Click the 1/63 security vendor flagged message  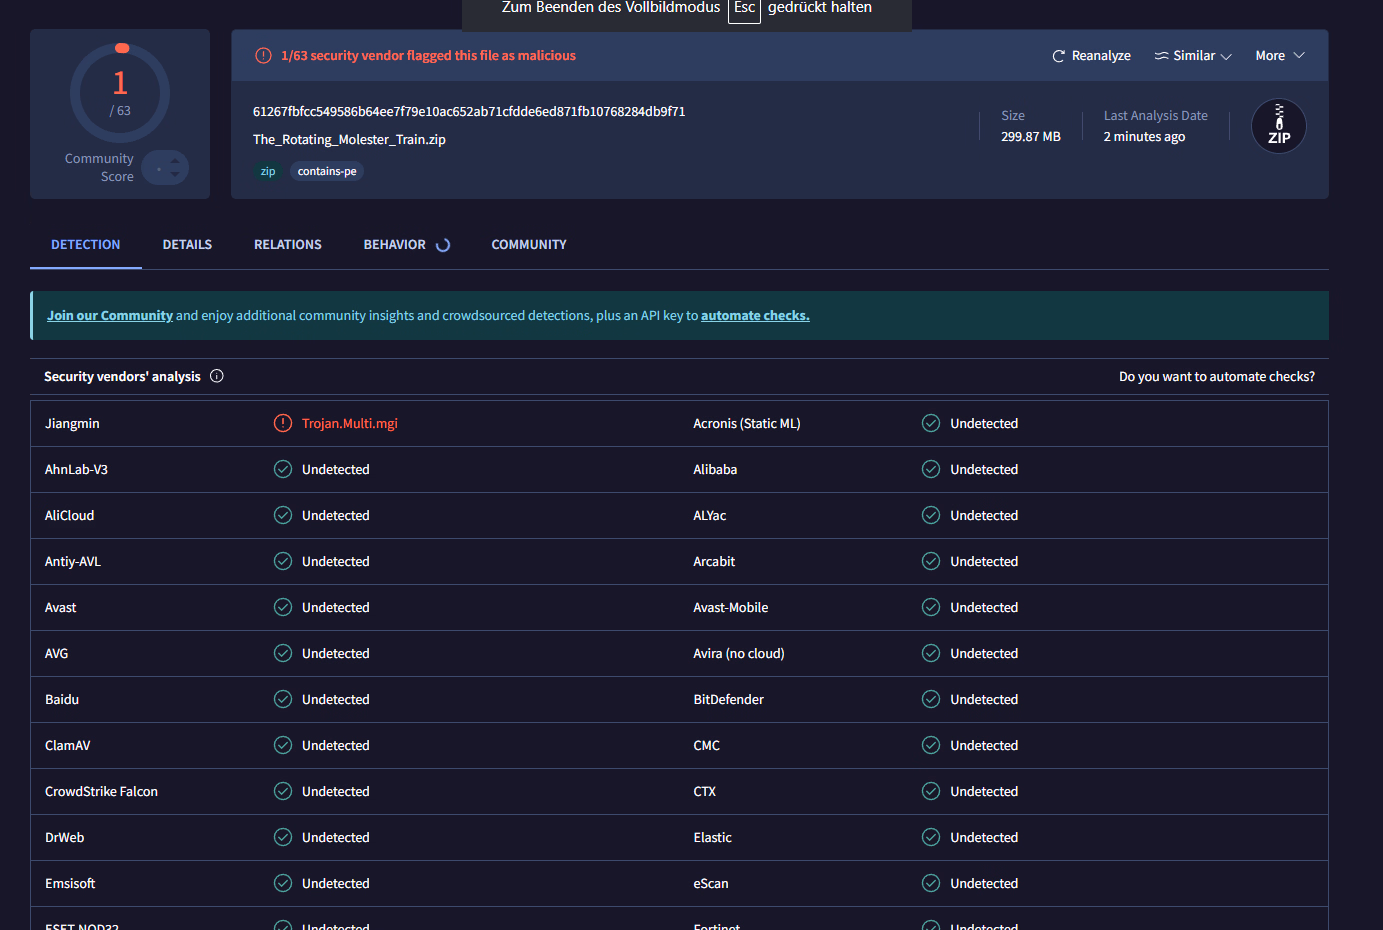pyautogui.click(x=428, y=56)
